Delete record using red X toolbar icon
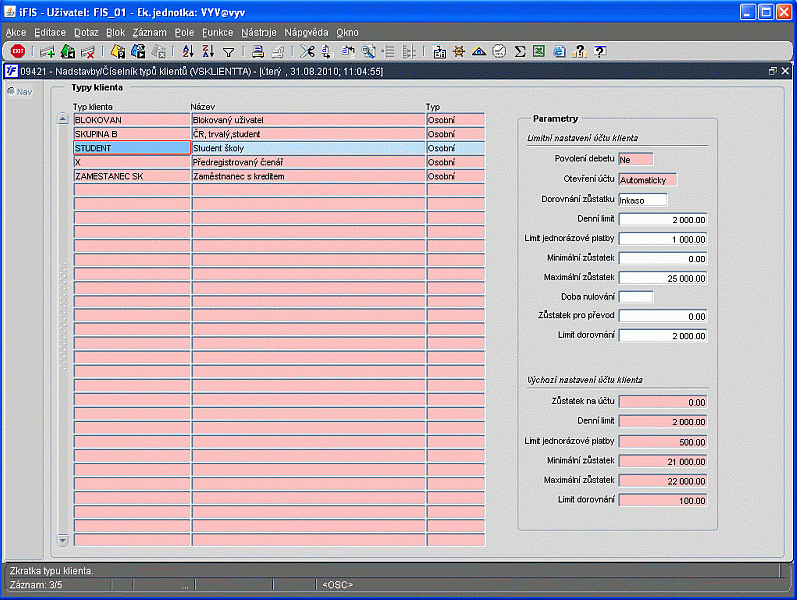Screen dimensions: 797x600 click(x=88, y=51)
